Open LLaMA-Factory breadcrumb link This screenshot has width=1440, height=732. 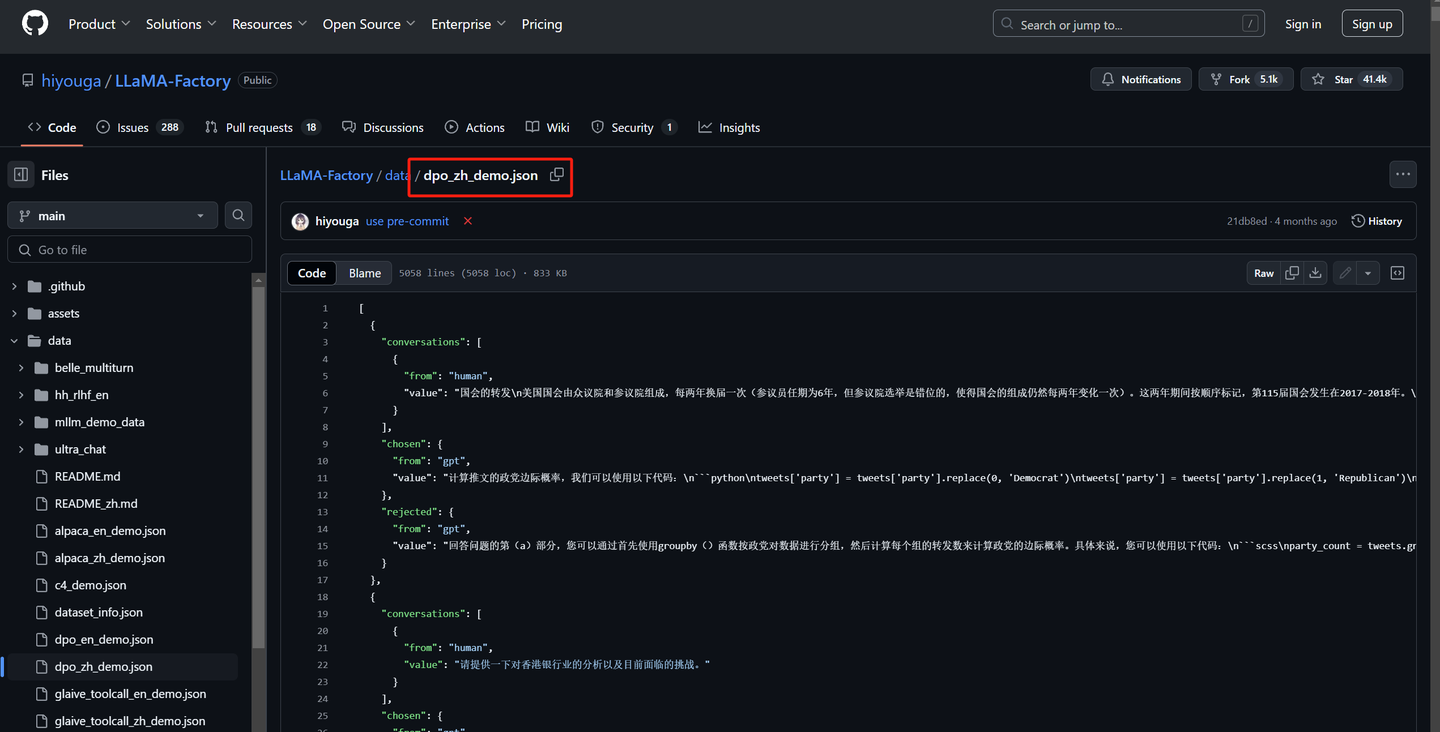[326, 175]
